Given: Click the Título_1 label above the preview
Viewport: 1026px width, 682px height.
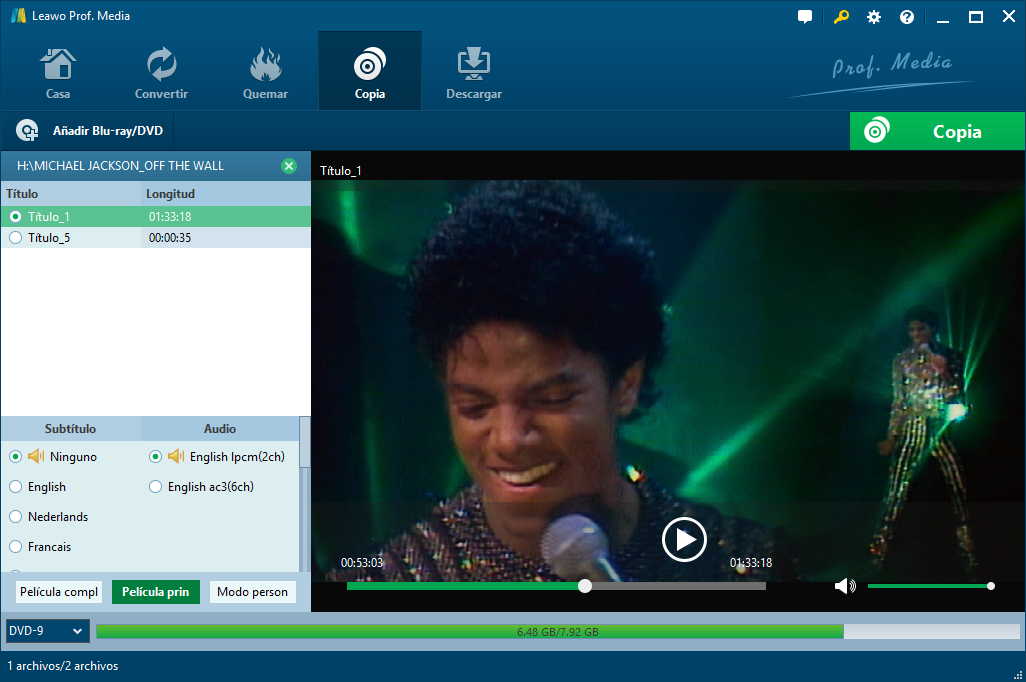Looking at the screenshot, I should coord(340,171).
